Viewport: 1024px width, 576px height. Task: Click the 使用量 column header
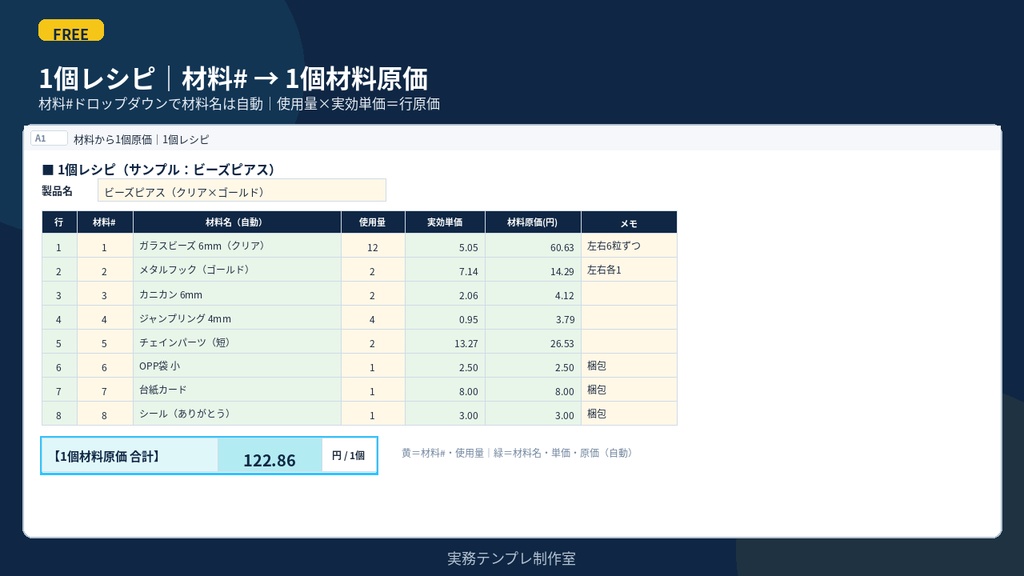[x=372, y=222]
